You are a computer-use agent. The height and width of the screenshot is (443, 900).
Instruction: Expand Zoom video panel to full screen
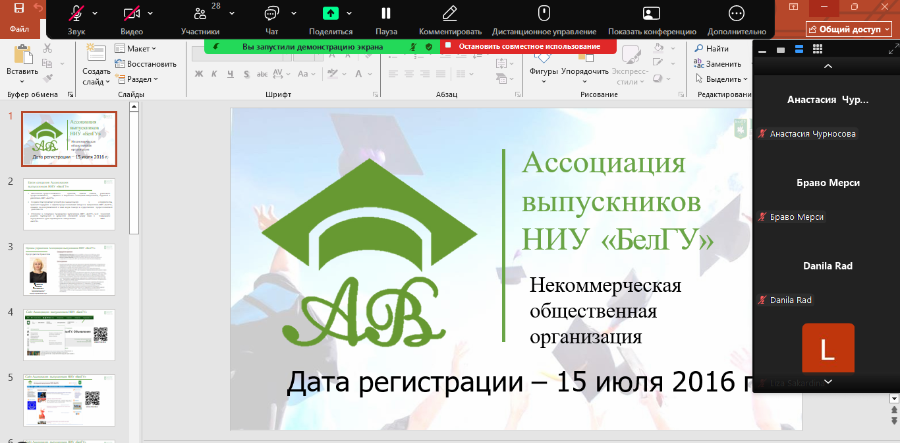(x=892, y=49)
